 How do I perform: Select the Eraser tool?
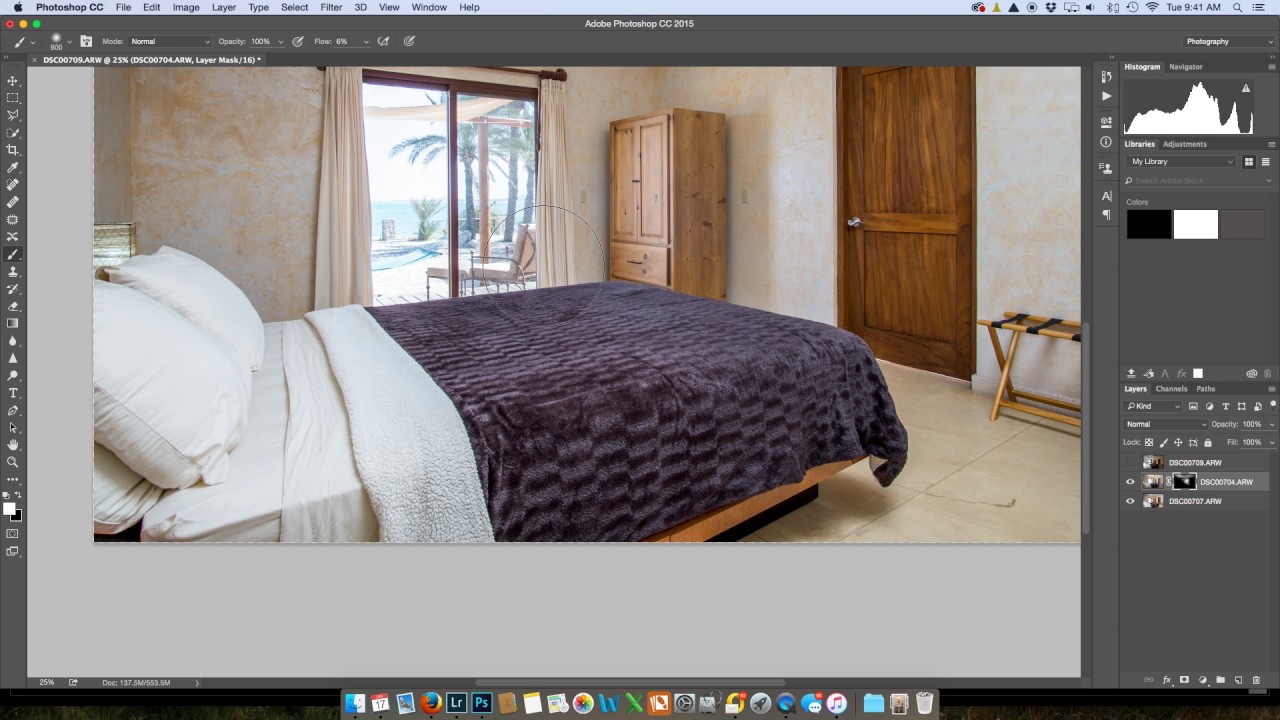pos(13,306)
